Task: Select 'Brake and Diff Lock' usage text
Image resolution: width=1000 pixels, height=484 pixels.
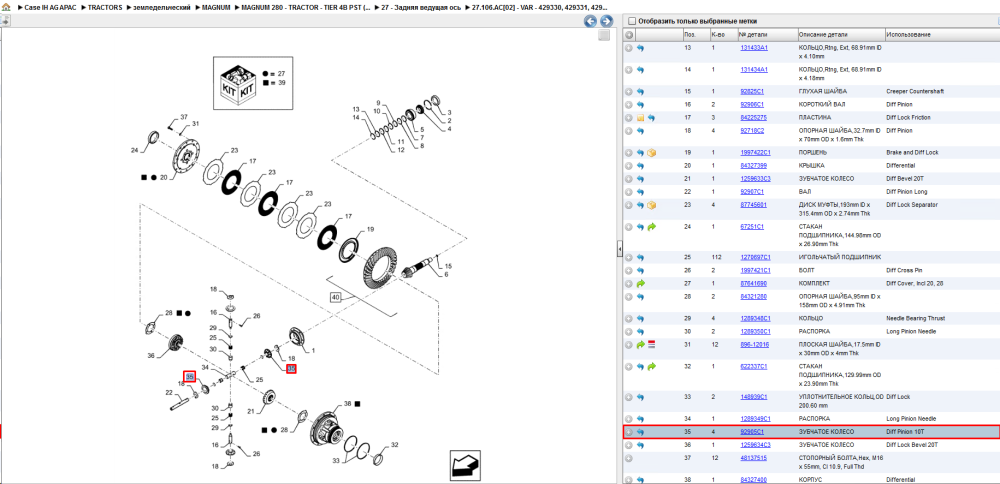Action: click(913, 152)
